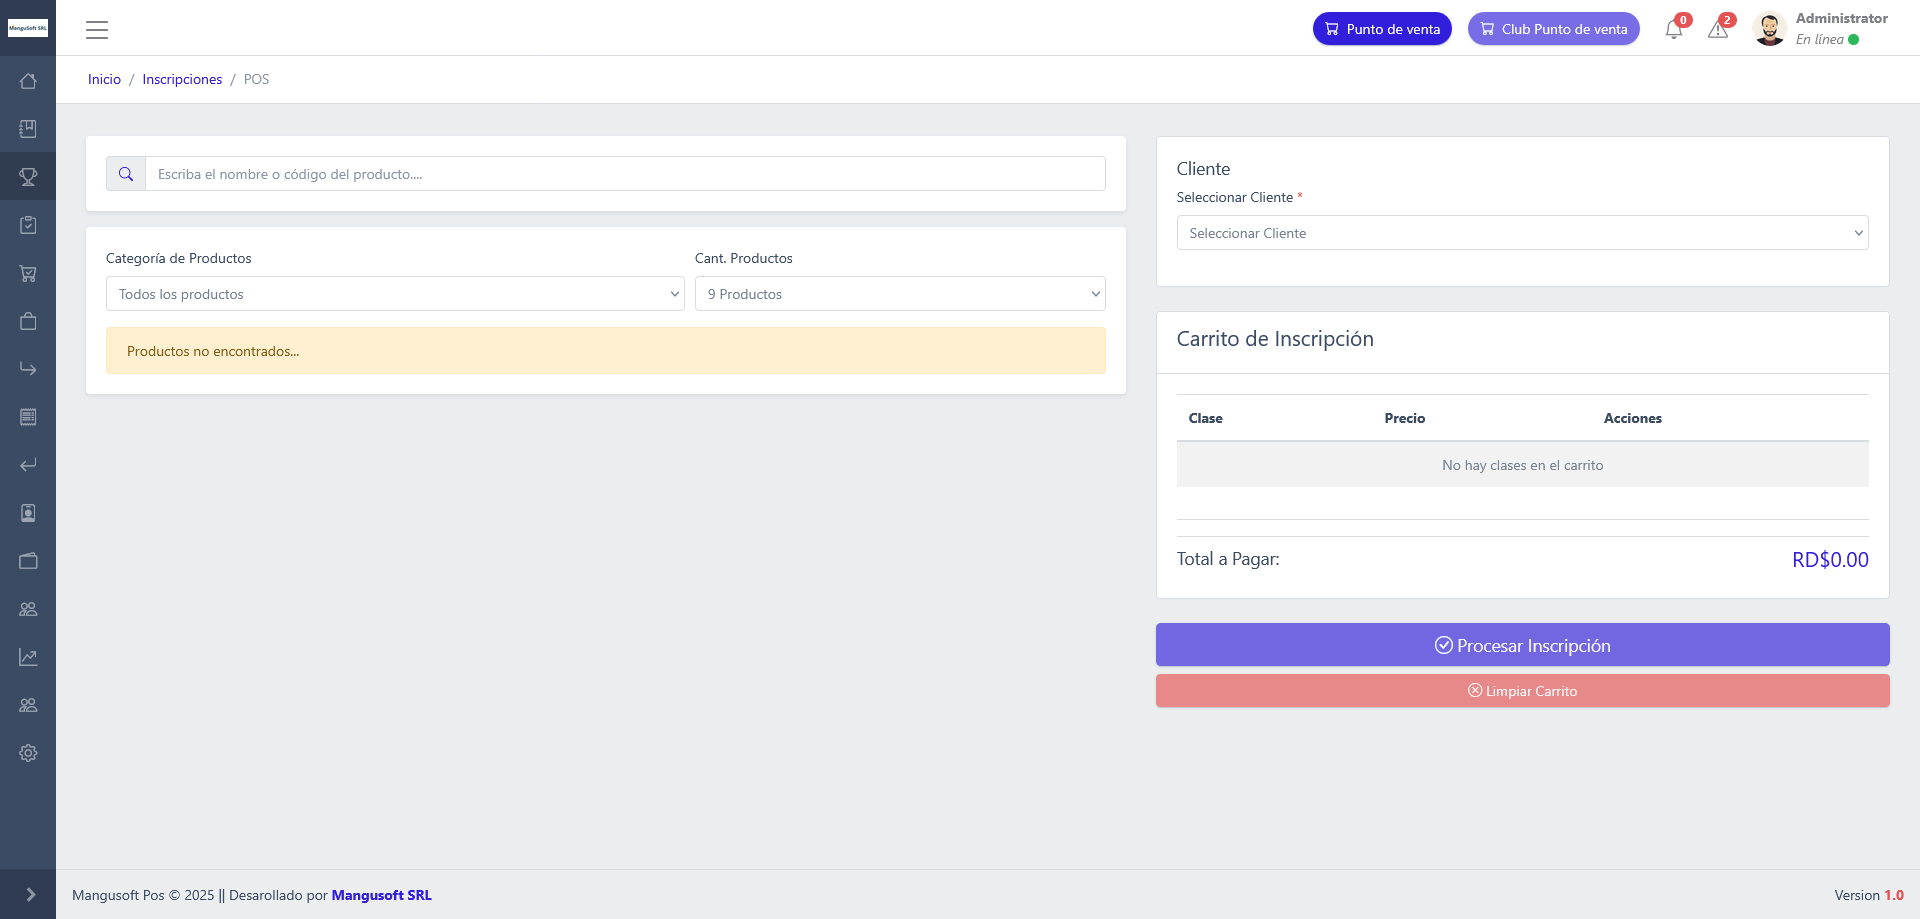The width and height of the screenshot is (1920, 919).
Task: Open the warning alerts triangle icon
Action: pos(1718,30)
